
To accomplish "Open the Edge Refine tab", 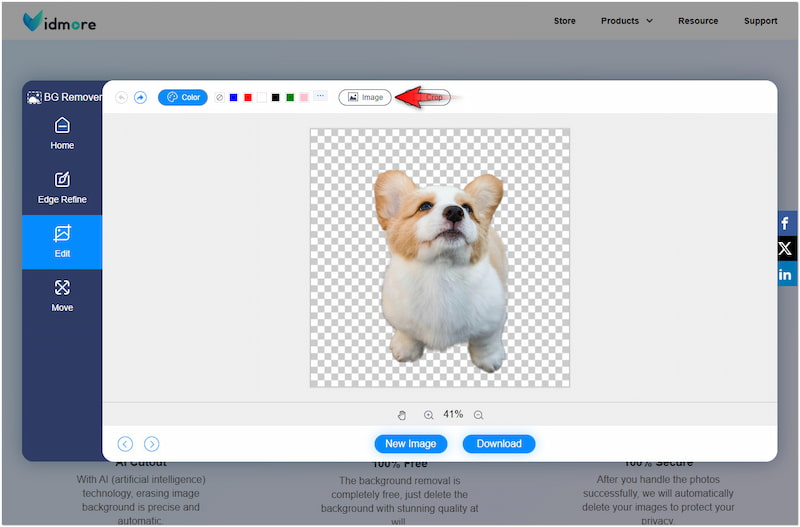I will tap(62, 188).
